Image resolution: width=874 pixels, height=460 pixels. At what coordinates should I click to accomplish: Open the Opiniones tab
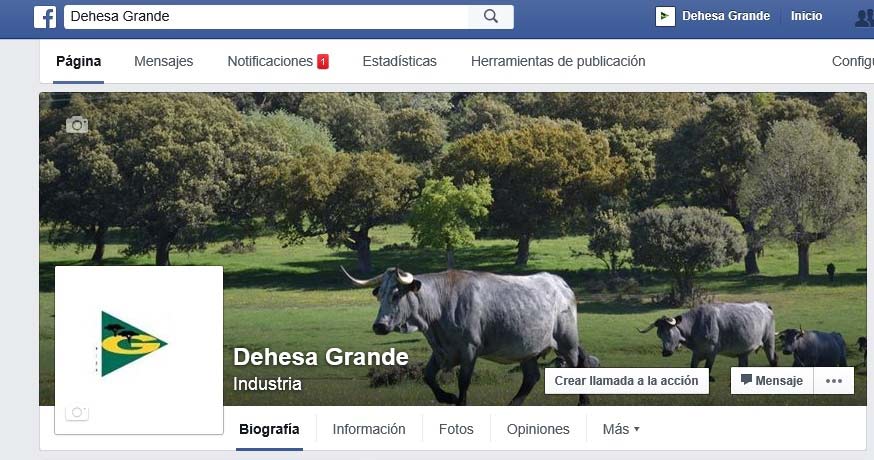[x=538, y=429]
